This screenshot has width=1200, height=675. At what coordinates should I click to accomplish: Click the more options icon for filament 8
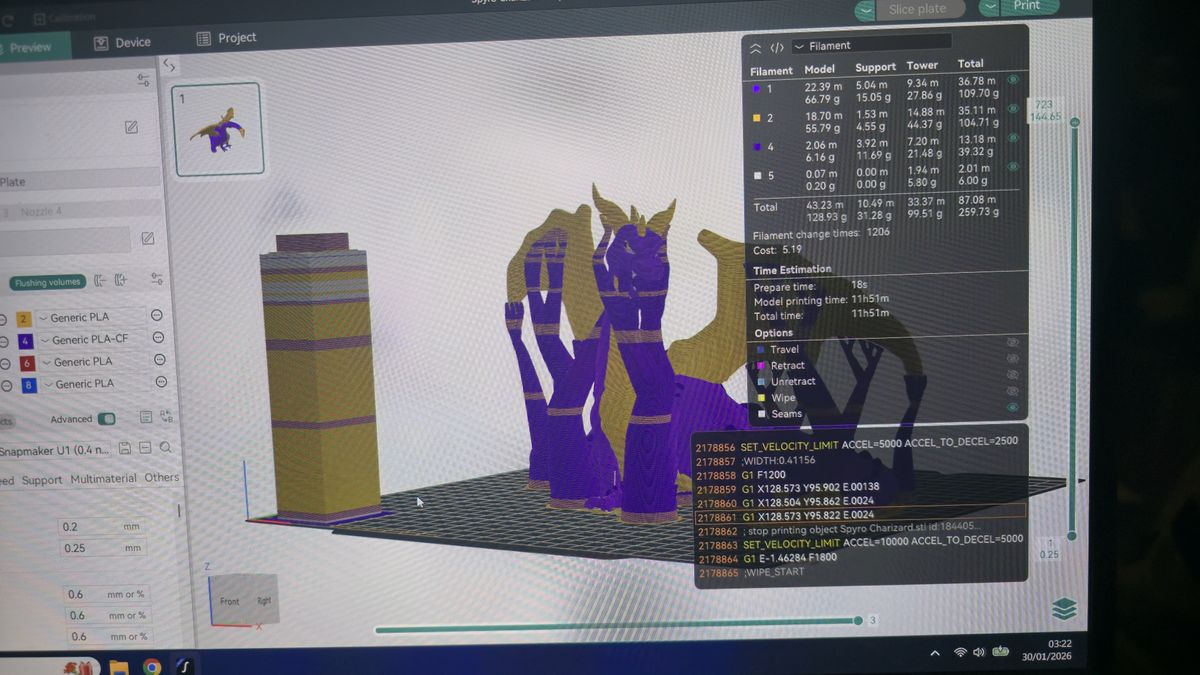click(159, 383)
